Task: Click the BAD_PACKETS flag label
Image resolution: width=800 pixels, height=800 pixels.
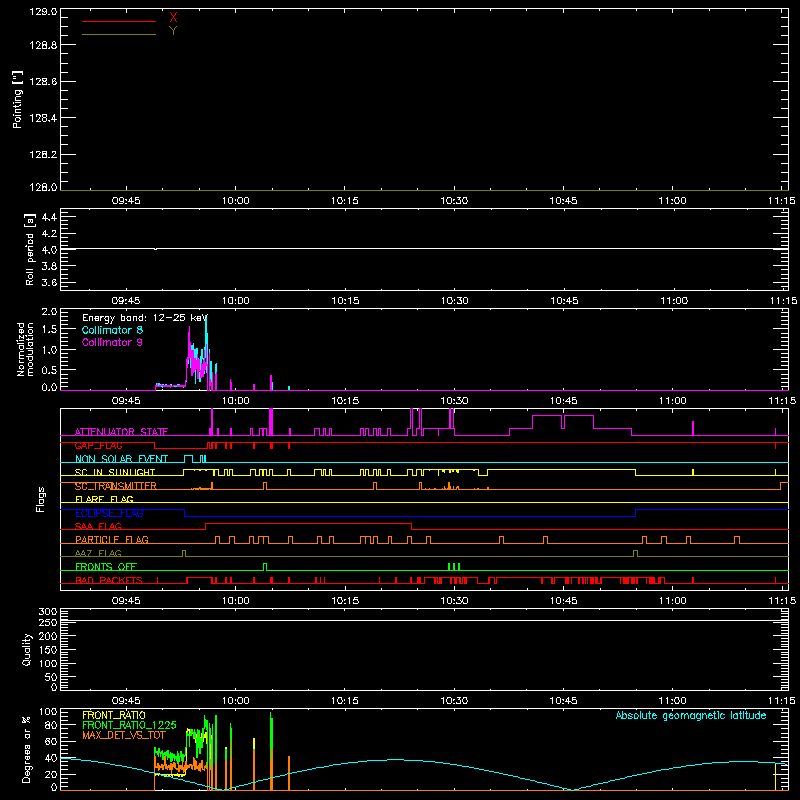Action: point(109,580)
